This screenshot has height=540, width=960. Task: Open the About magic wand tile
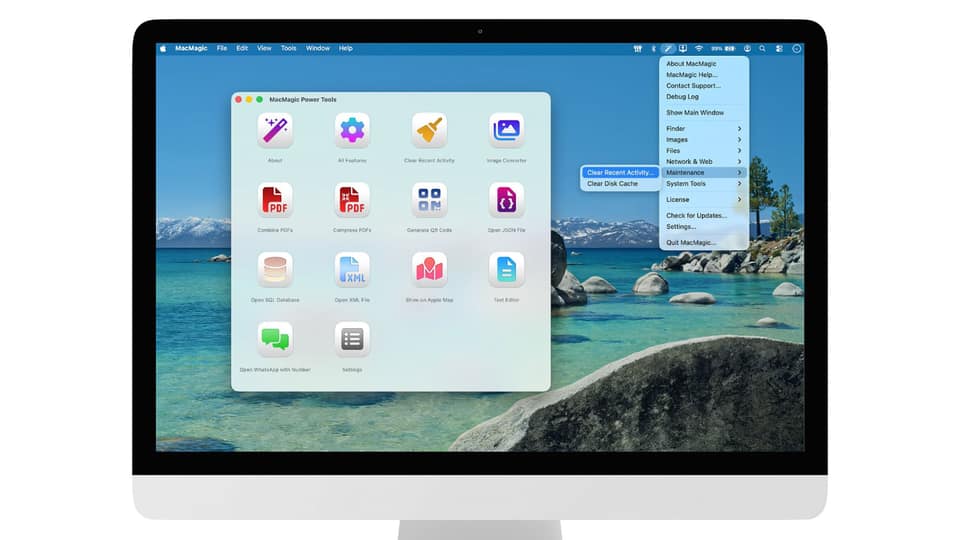(x=275, y=130)
